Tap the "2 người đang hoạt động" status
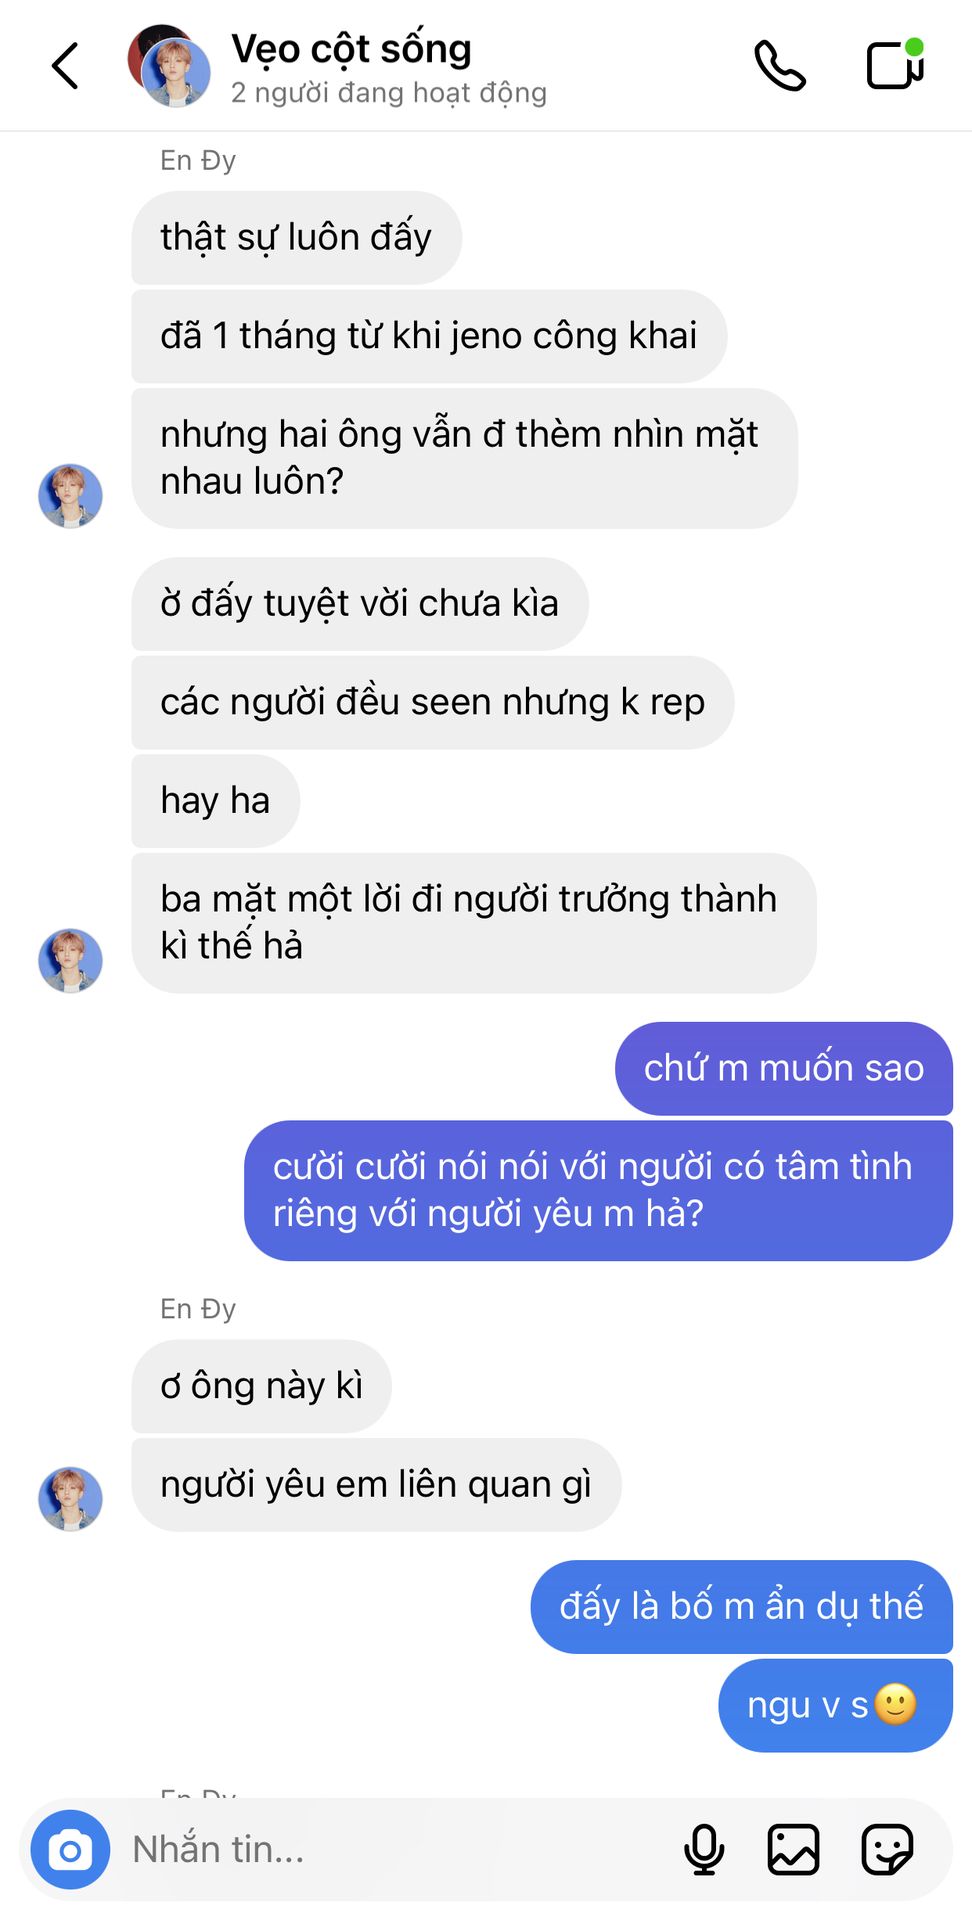 (389, 93)
